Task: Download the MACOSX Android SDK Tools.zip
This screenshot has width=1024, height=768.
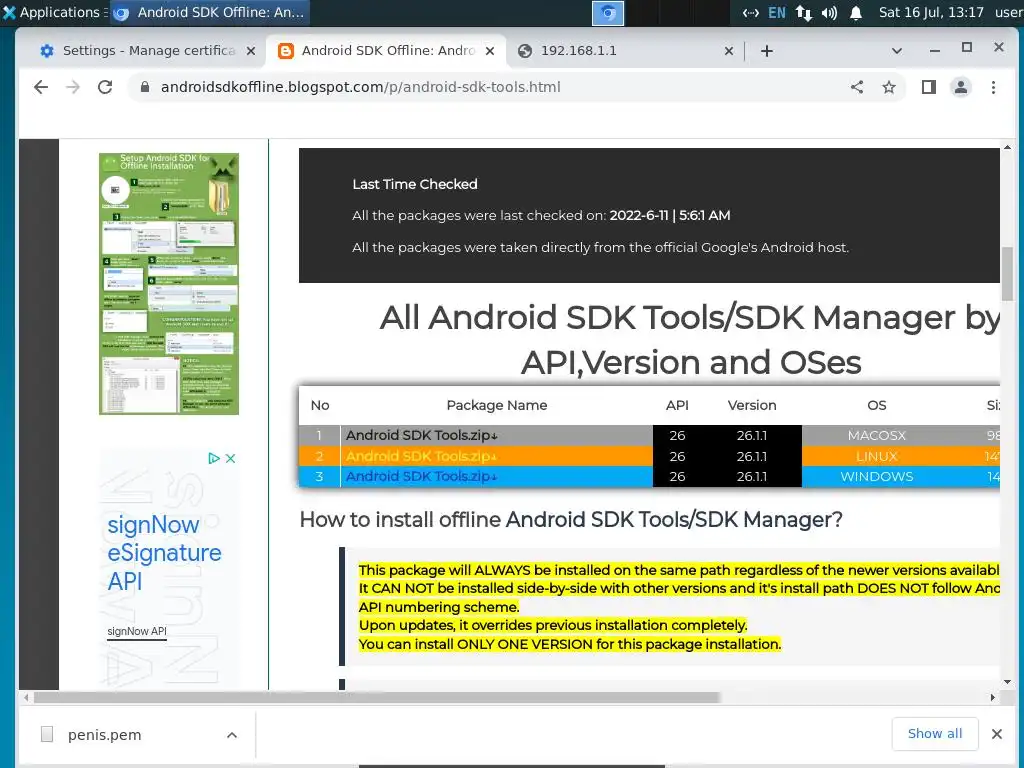Action: tap(422, 435)
